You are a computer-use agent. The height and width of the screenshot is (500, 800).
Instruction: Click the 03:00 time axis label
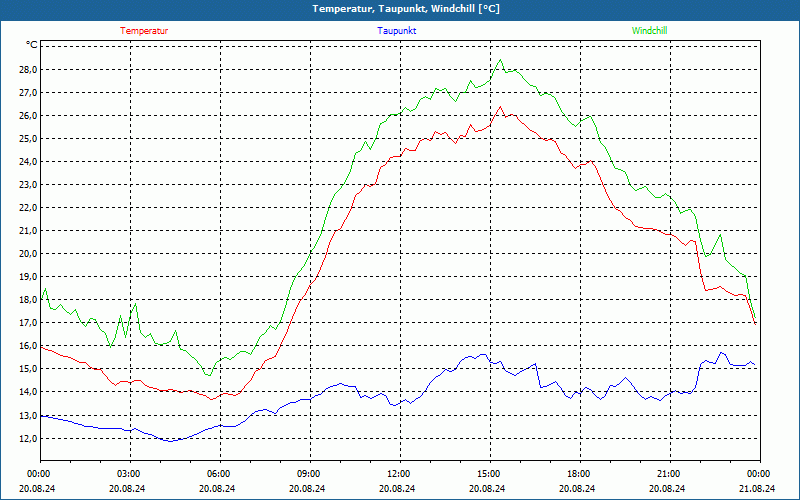[130, 473]
